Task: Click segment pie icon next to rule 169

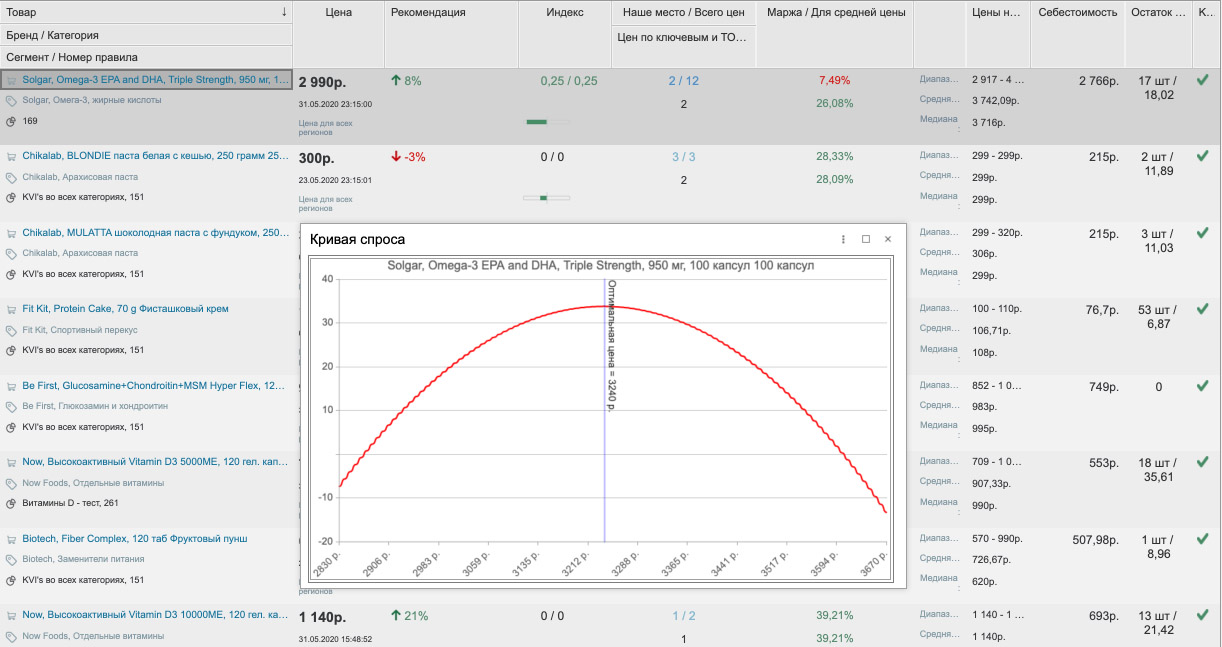Action: [11, 121]
